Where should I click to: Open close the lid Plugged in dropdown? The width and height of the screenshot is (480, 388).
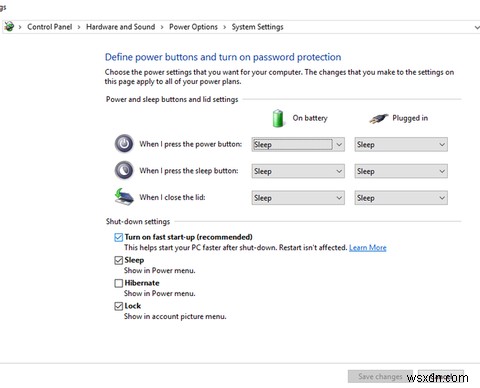(x=401, y=198)
